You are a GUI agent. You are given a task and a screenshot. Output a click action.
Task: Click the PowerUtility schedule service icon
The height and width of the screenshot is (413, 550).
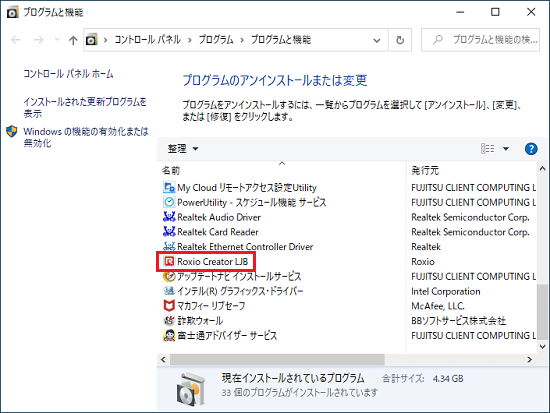pos(169,202)
